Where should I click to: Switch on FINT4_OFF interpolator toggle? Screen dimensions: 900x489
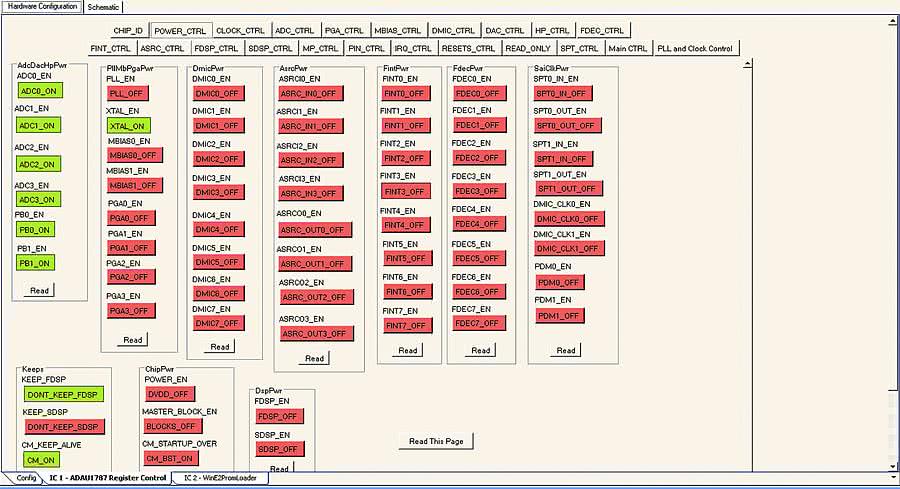click(404, 225)
